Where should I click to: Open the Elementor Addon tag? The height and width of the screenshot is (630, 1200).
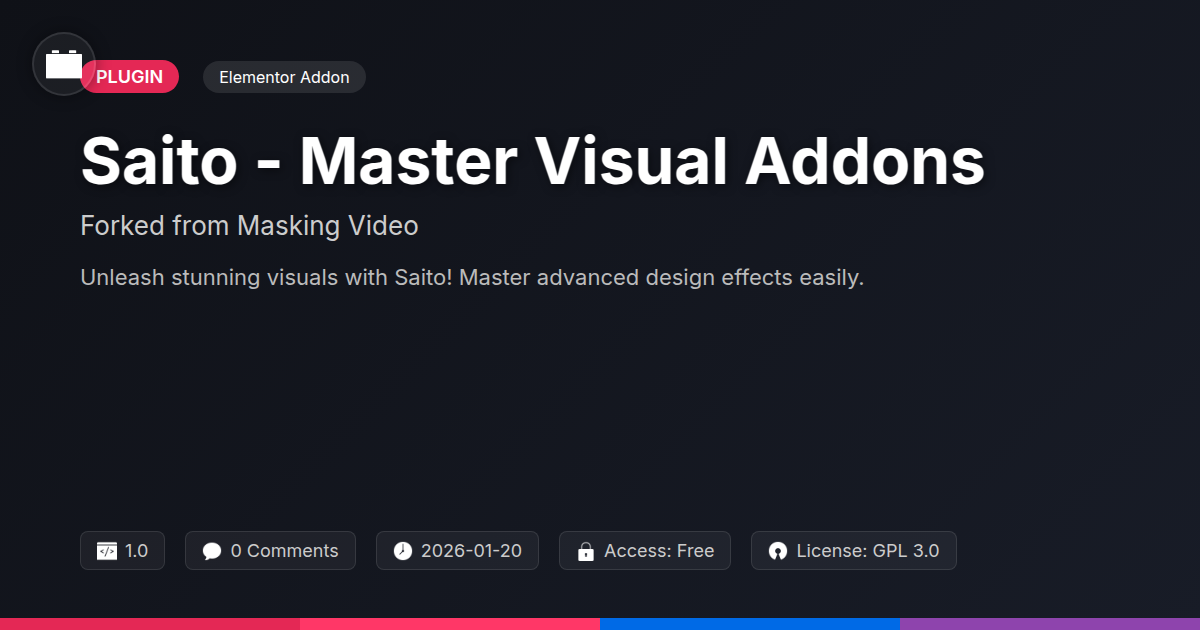(284, 77)
